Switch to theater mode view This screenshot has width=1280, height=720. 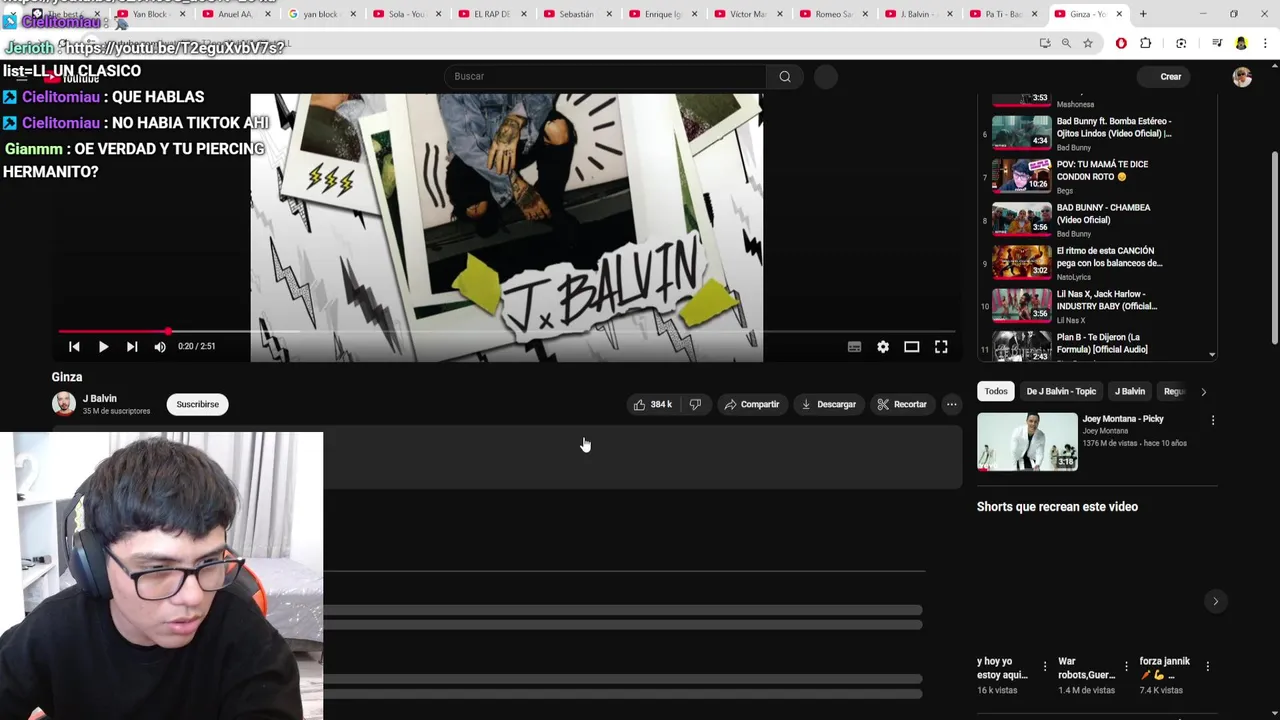912,347
